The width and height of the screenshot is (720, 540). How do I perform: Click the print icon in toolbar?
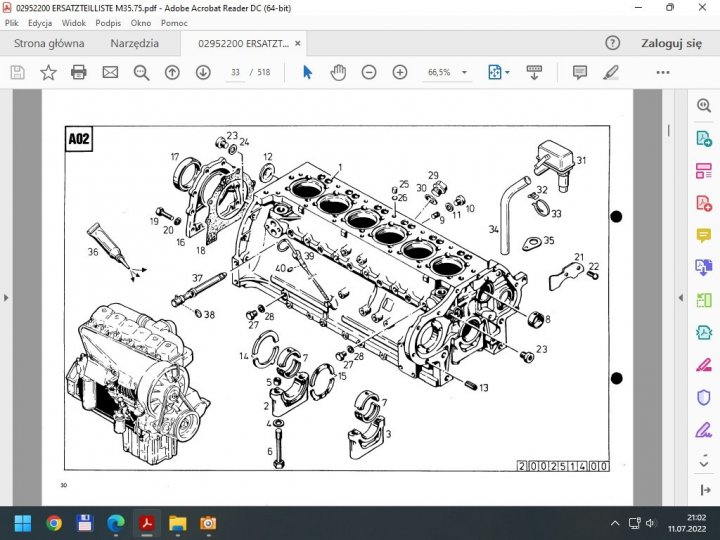tap(79, 72)
